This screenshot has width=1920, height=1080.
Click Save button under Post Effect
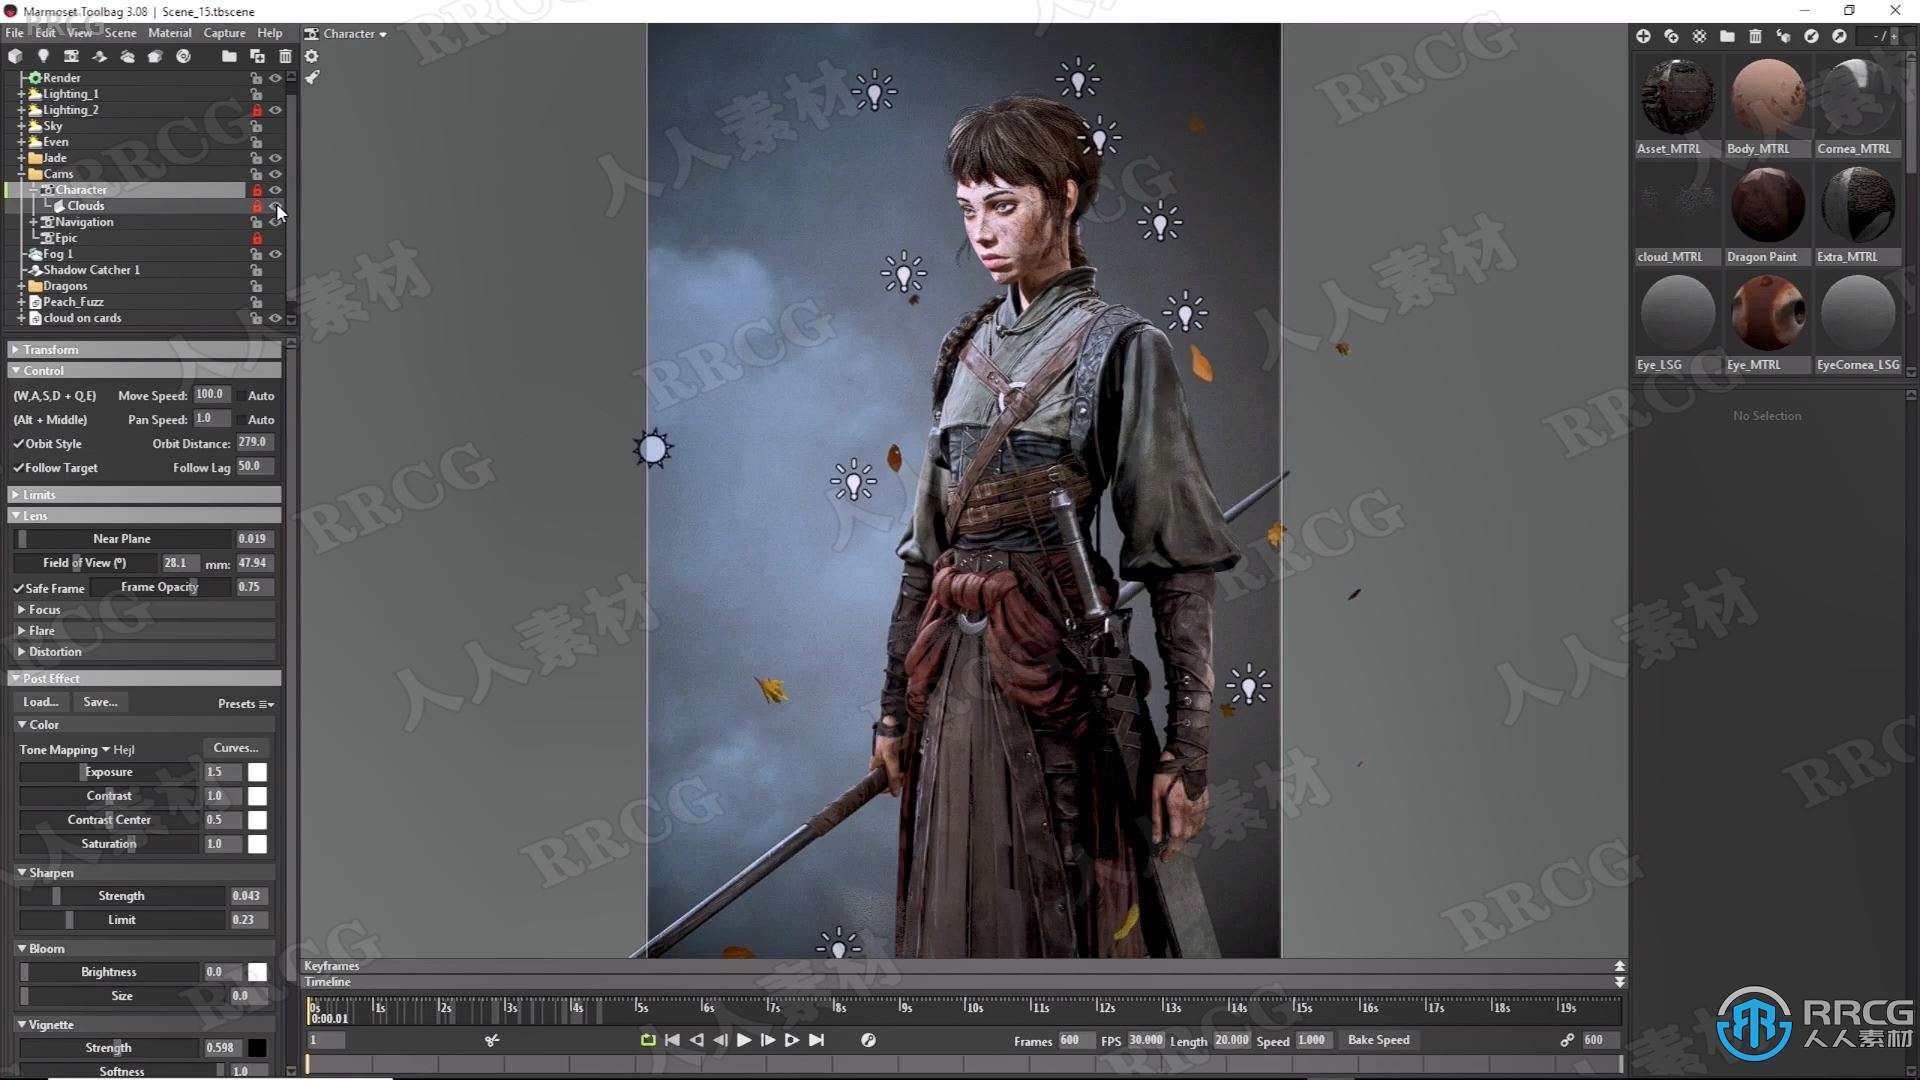coord(100,702)
